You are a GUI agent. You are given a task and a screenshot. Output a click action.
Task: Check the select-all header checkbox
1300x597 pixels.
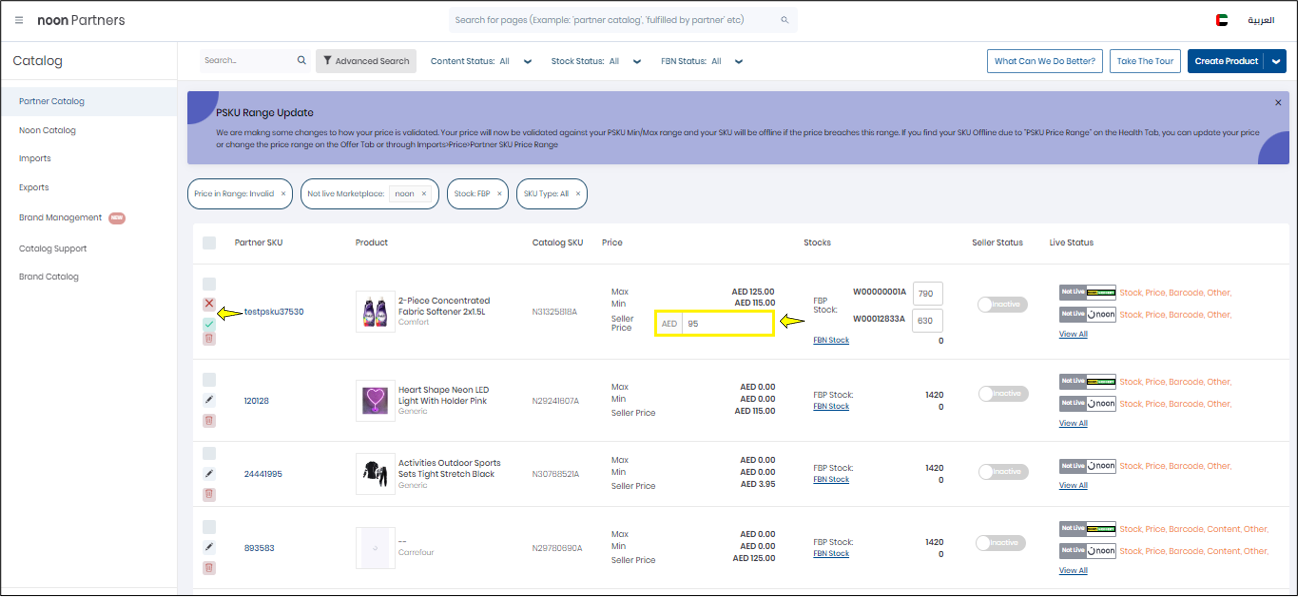210,242
